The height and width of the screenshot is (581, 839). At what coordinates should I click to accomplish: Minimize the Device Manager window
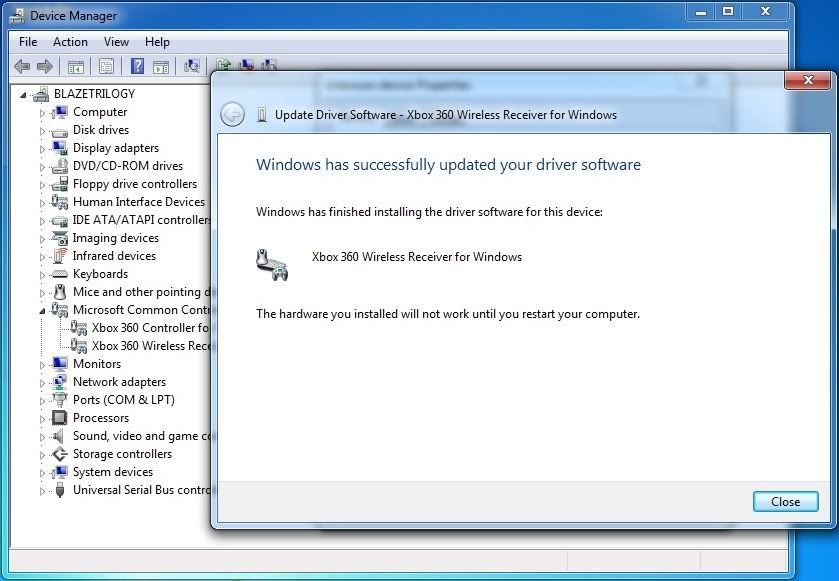point(701,12)
